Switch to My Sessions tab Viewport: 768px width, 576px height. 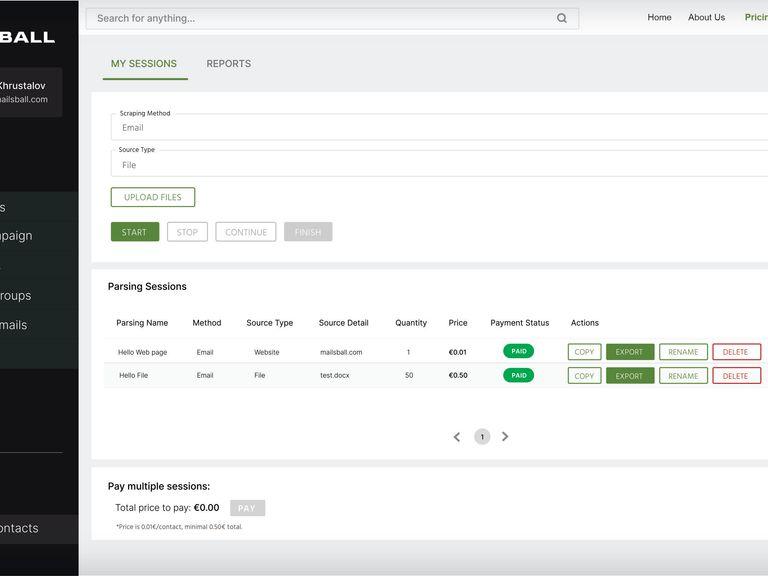pyautogui.click(x=144, y=64)
